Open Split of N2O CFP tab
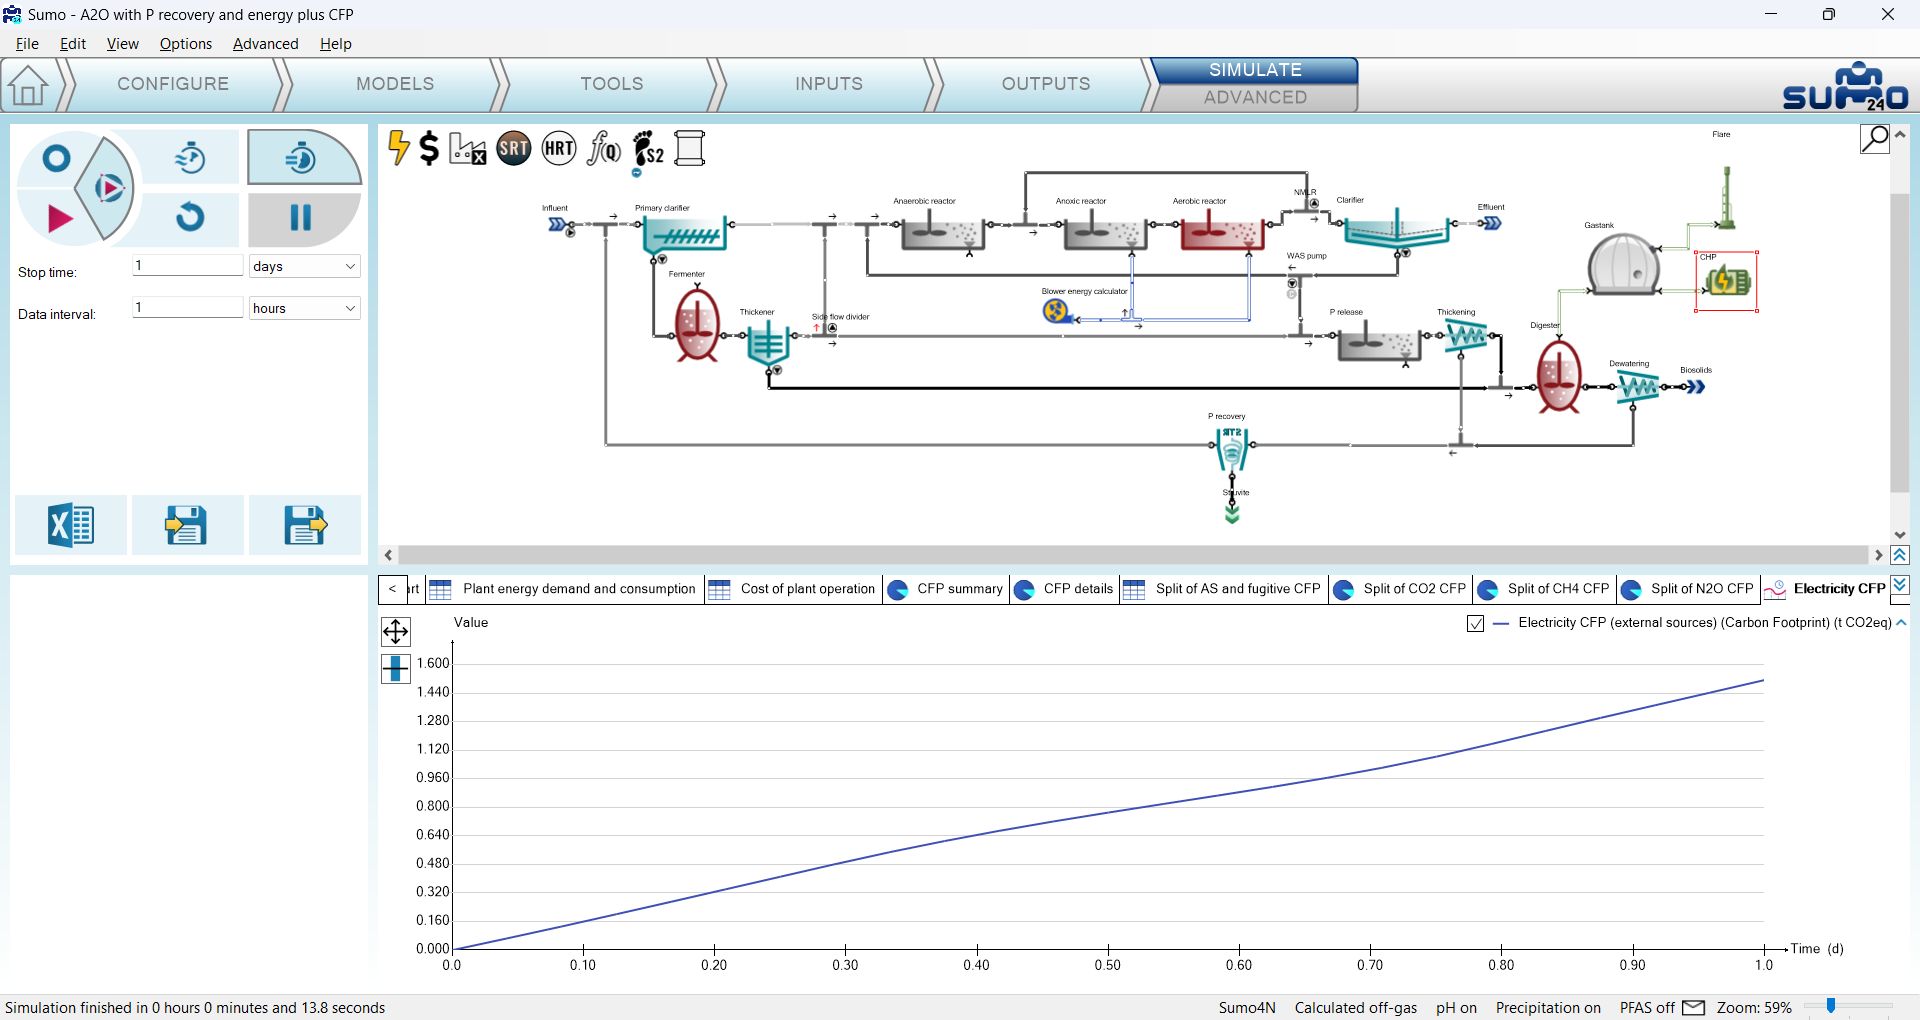 click(1688, 589)
